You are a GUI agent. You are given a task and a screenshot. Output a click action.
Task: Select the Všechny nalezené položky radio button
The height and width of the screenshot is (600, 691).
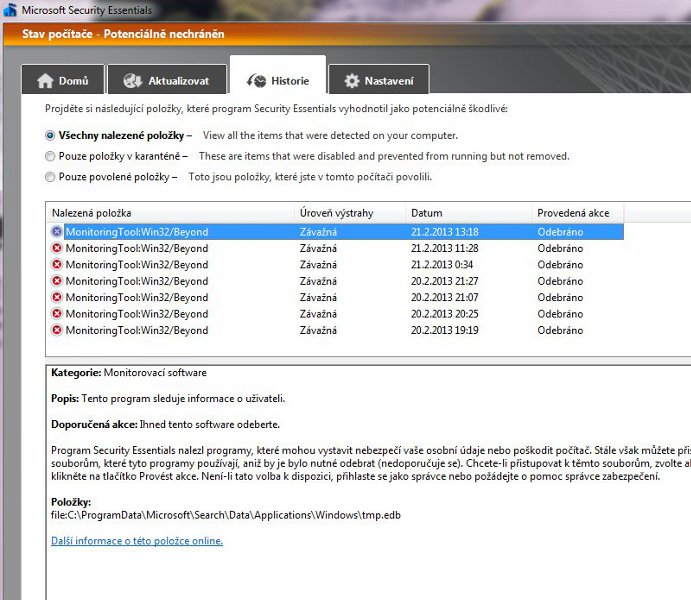tap(51, 135)
